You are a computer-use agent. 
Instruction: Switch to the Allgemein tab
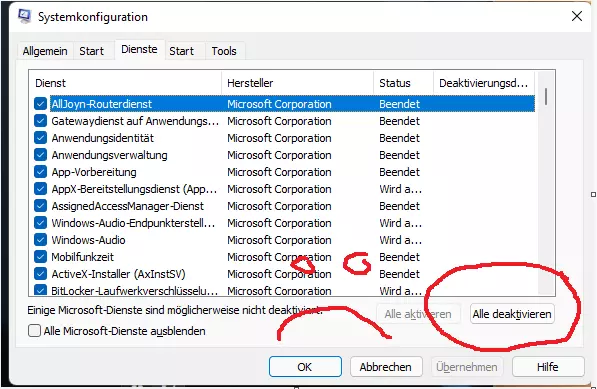(x=45, y=51)
